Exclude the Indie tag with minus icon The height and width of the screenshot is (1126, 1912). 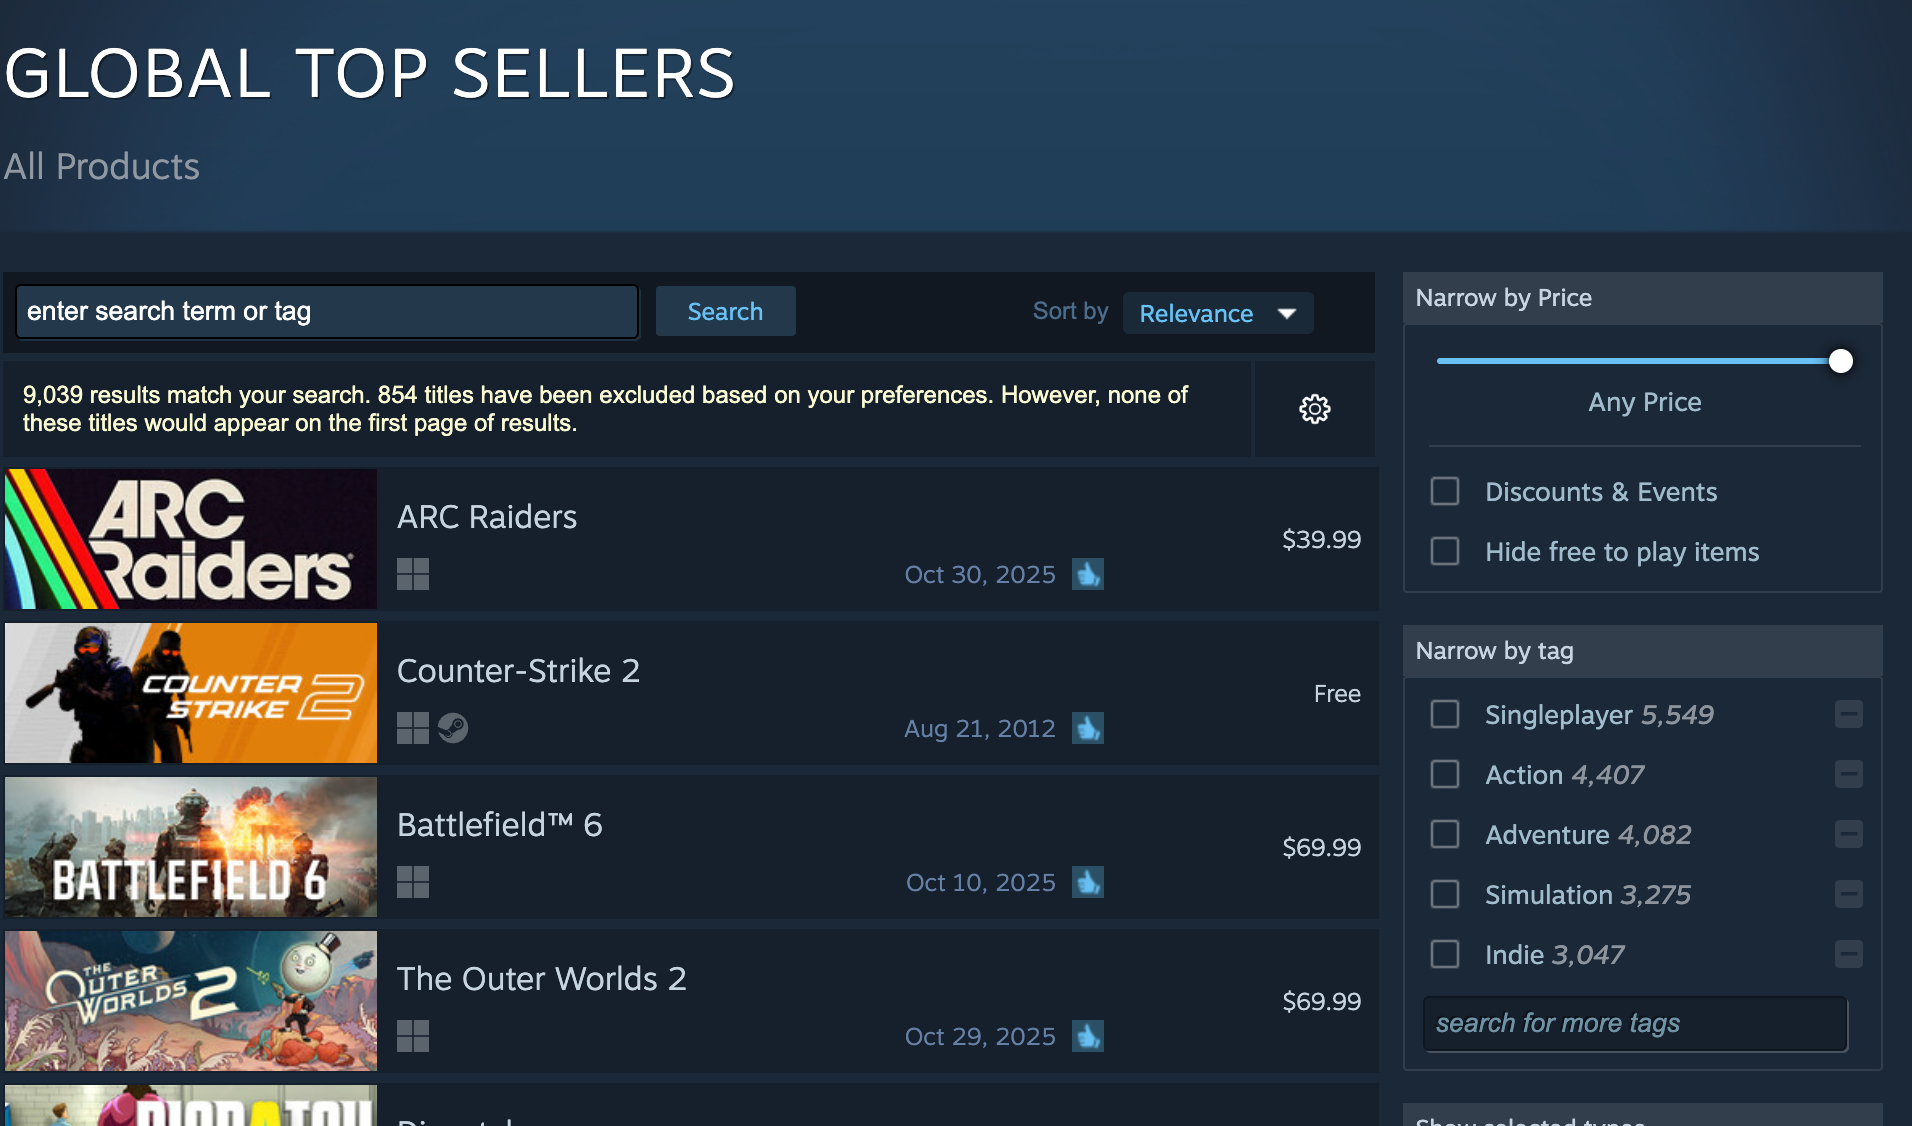pos(1848,954)
